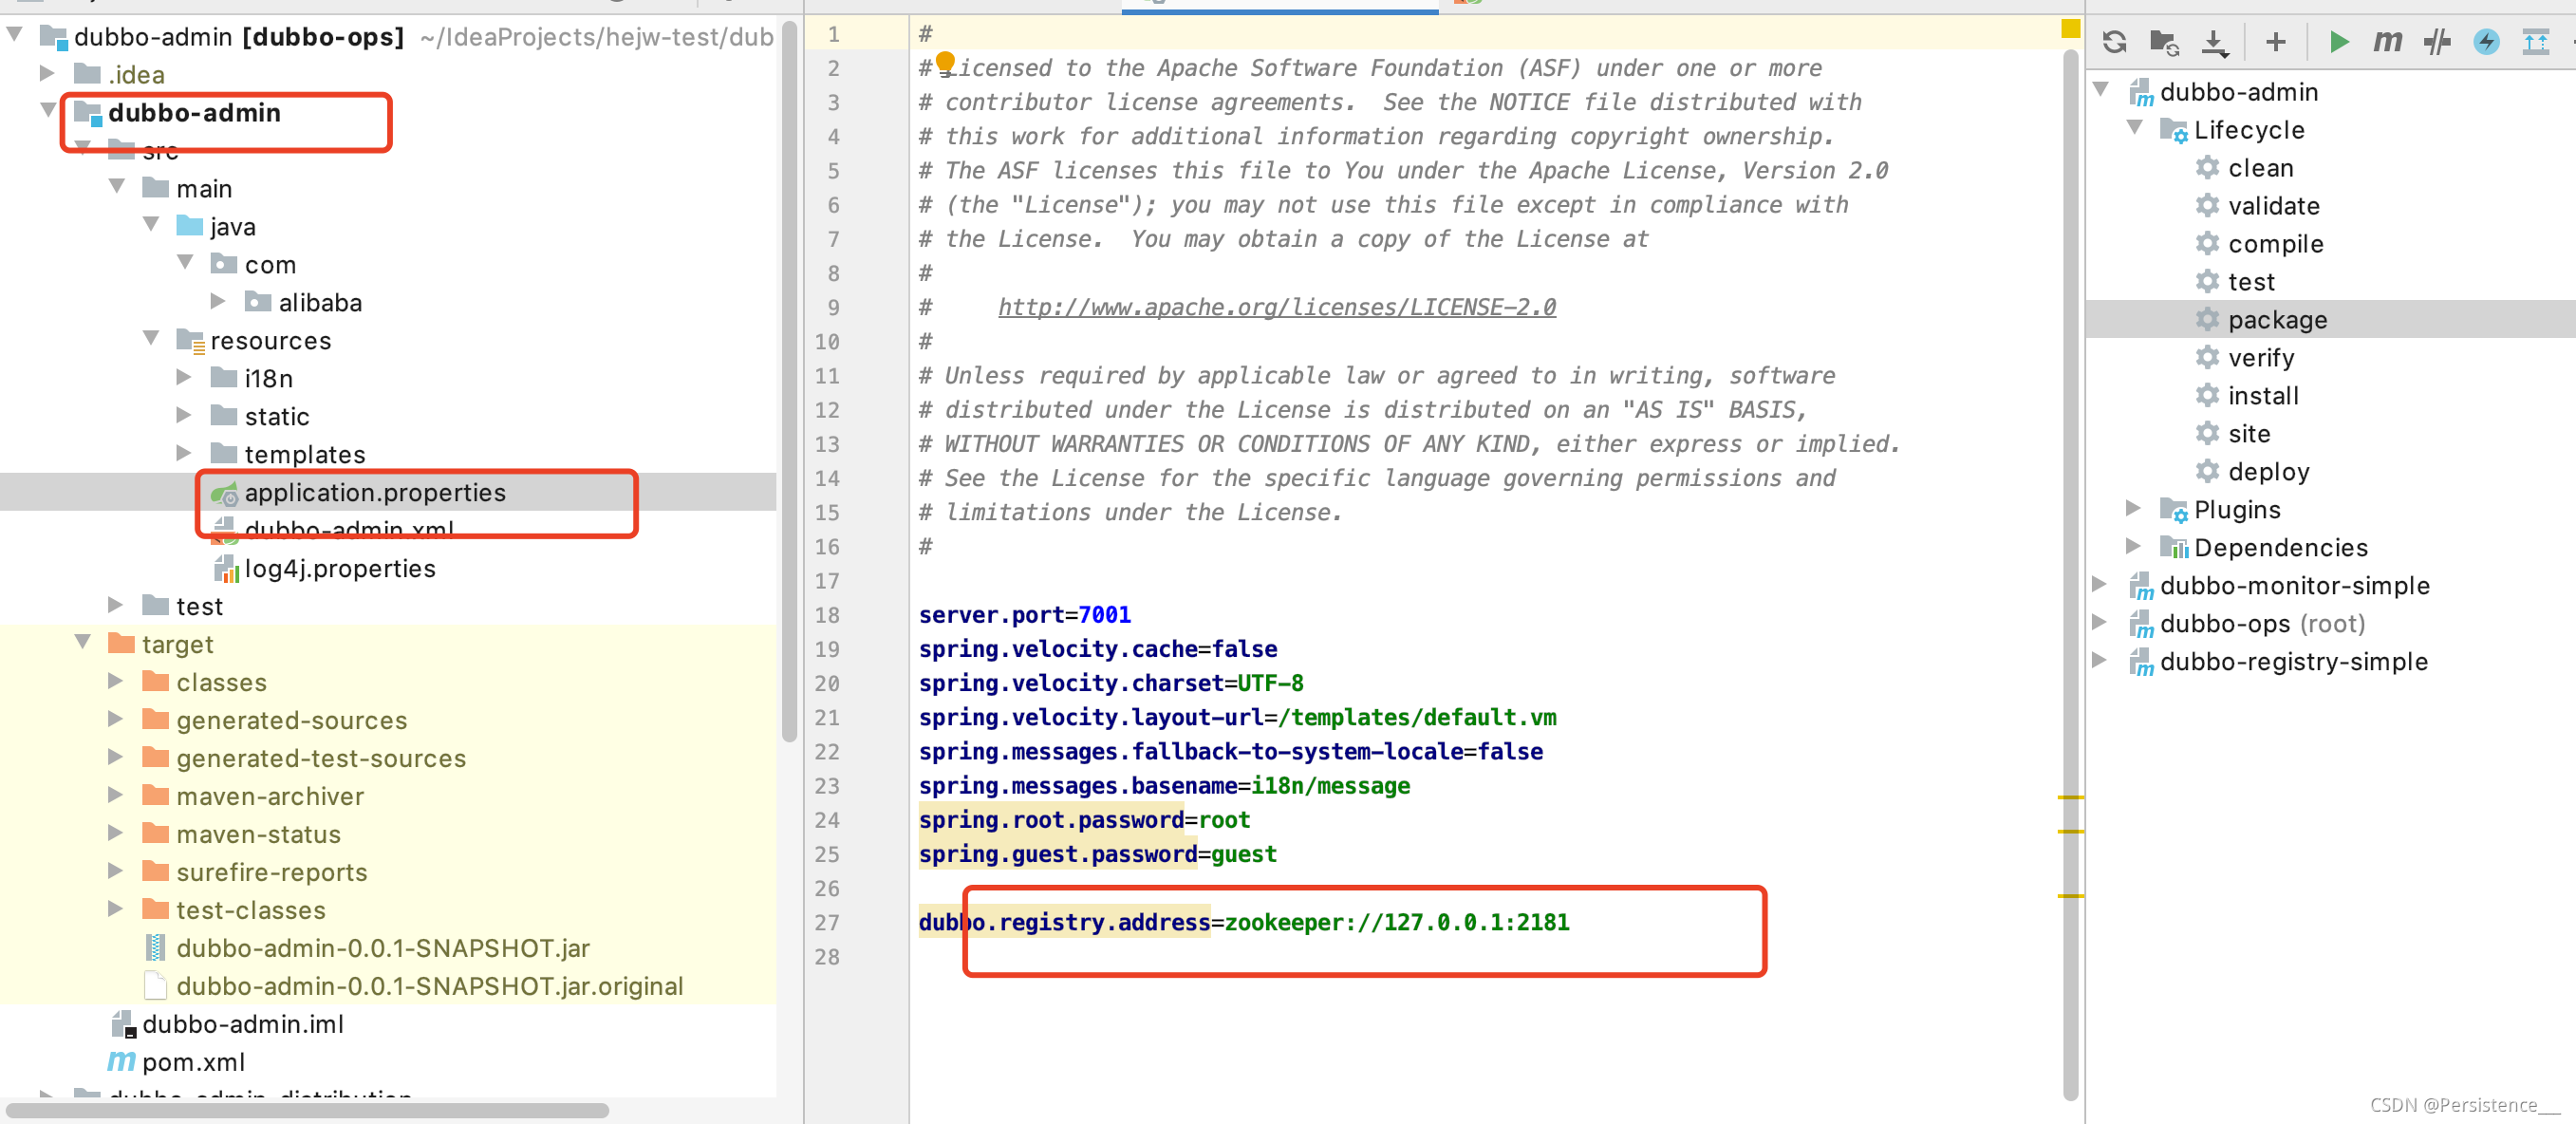Click Download Sources and Documentation icon

tap(2214, 42)
